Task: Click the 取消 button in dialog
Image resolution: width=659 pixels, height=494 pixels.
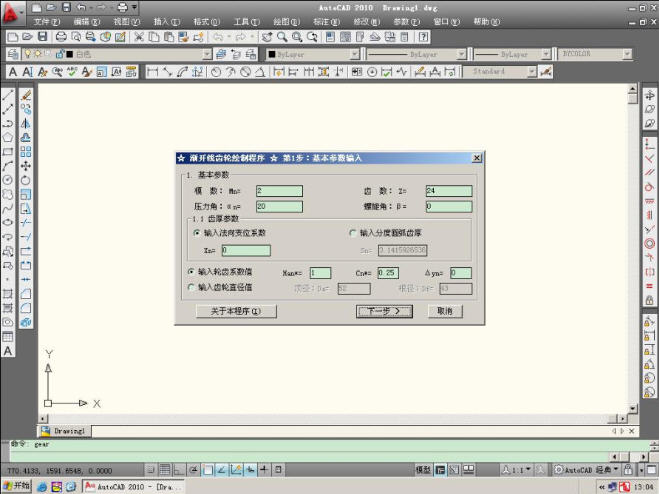Action: coord(445,311)
